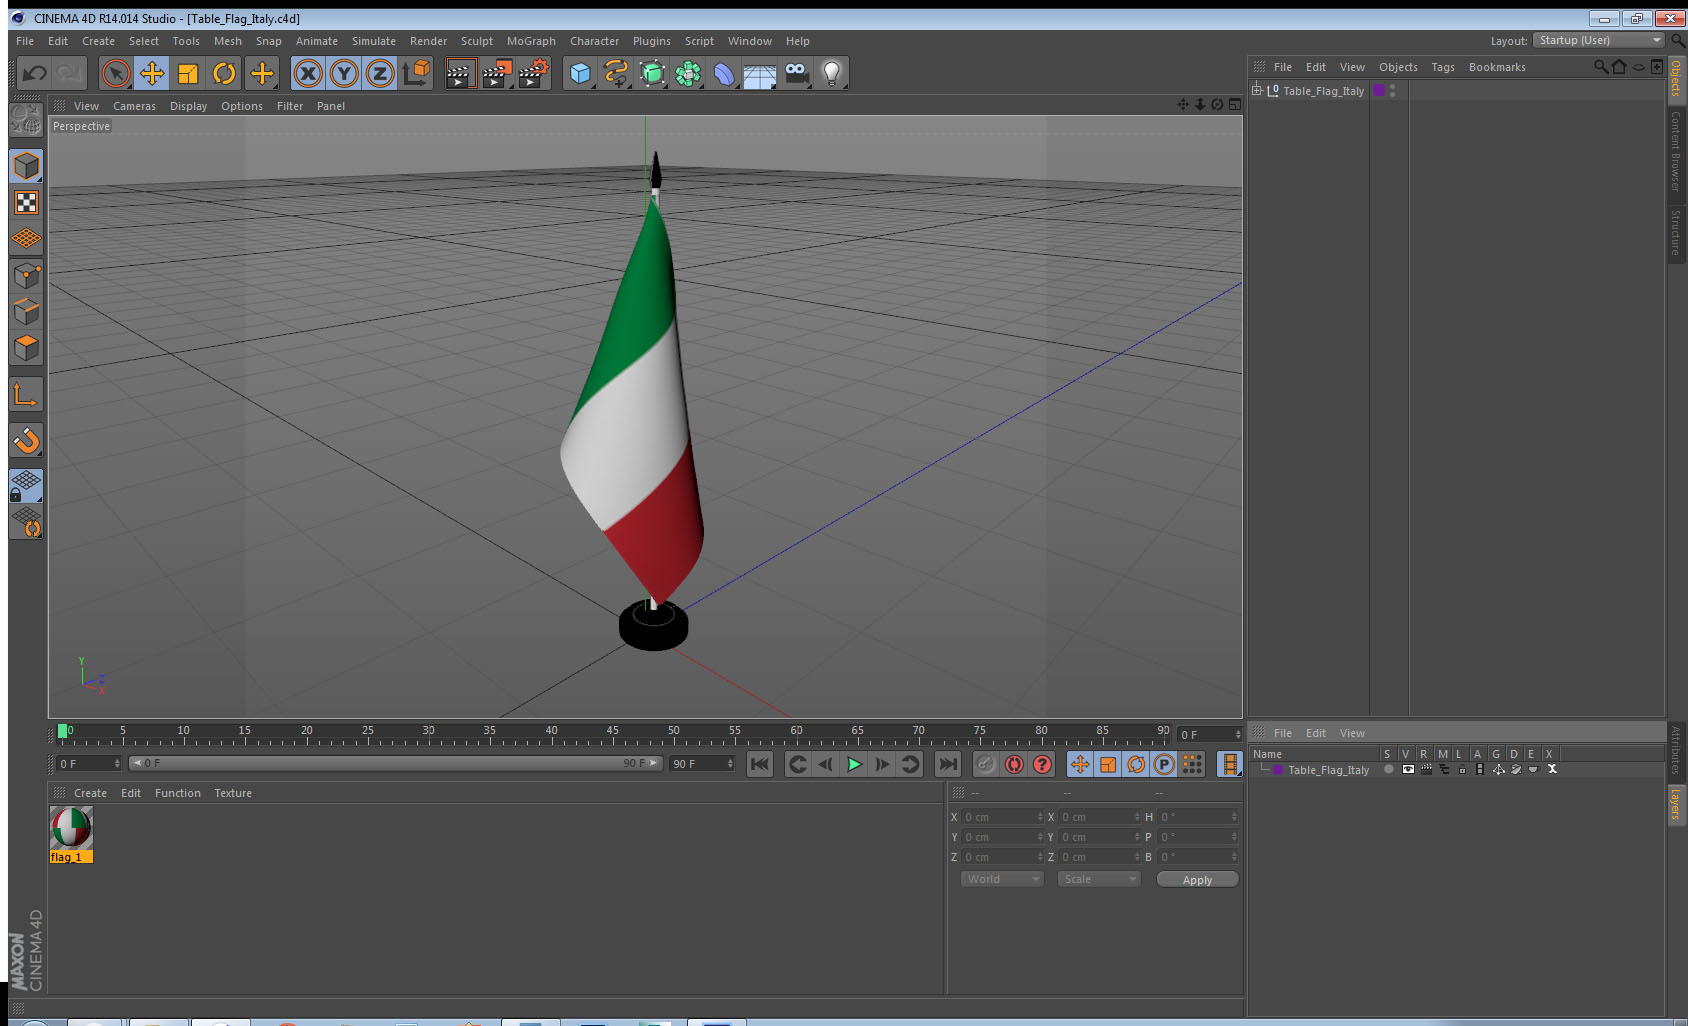
Task: Open the spline pen tools icon
Action: [616, 73]
